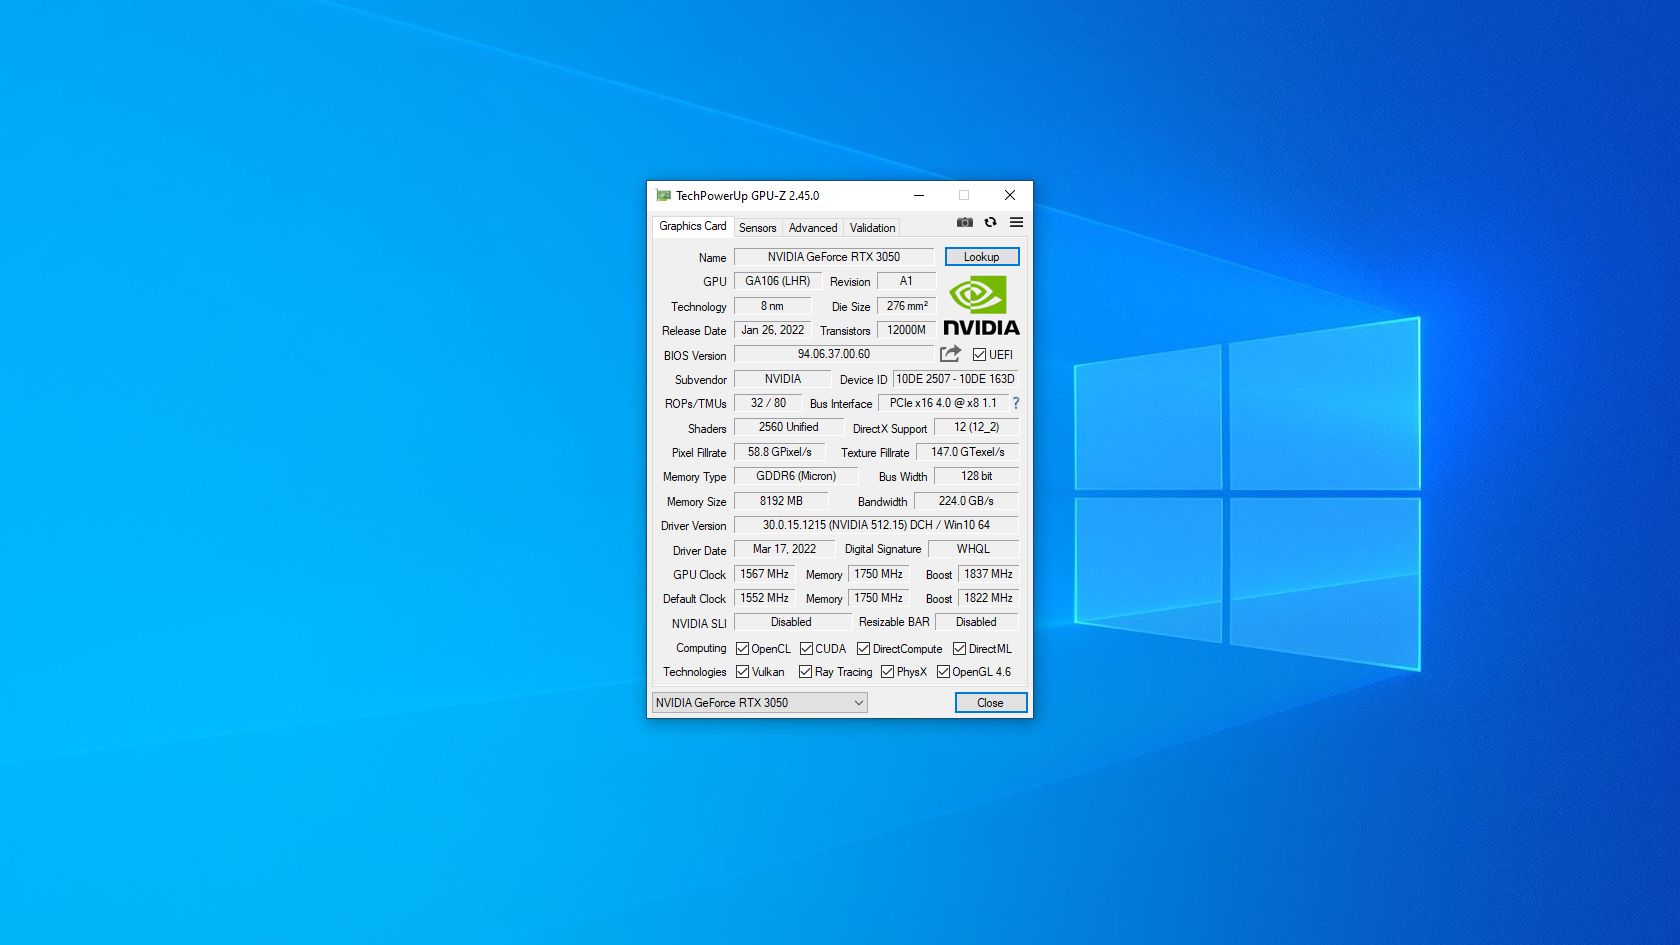The width and height of the screenshot is (1680, 945).
Task: Click the Close button
Action: click(x=991, y=703)
